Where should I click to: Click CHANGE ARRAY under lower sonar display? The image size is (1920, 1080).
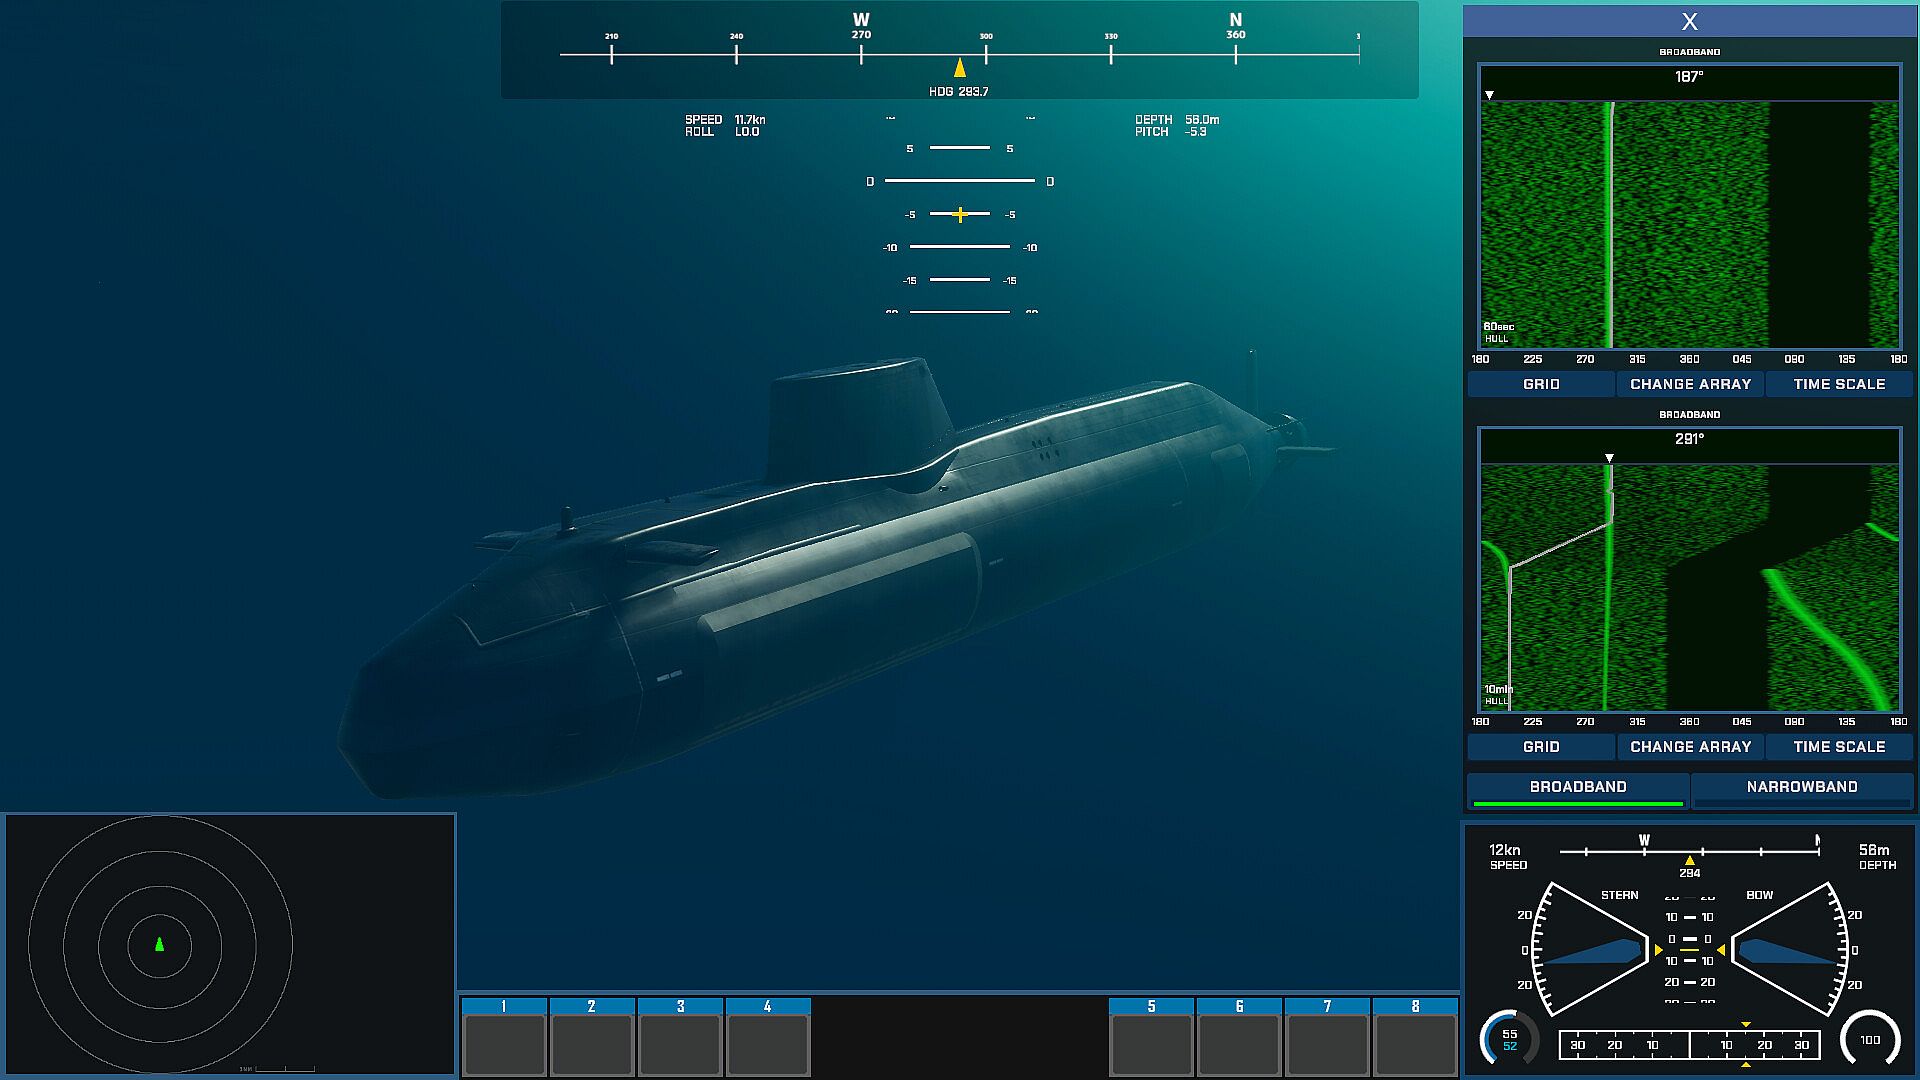(x=1690, y=747)
